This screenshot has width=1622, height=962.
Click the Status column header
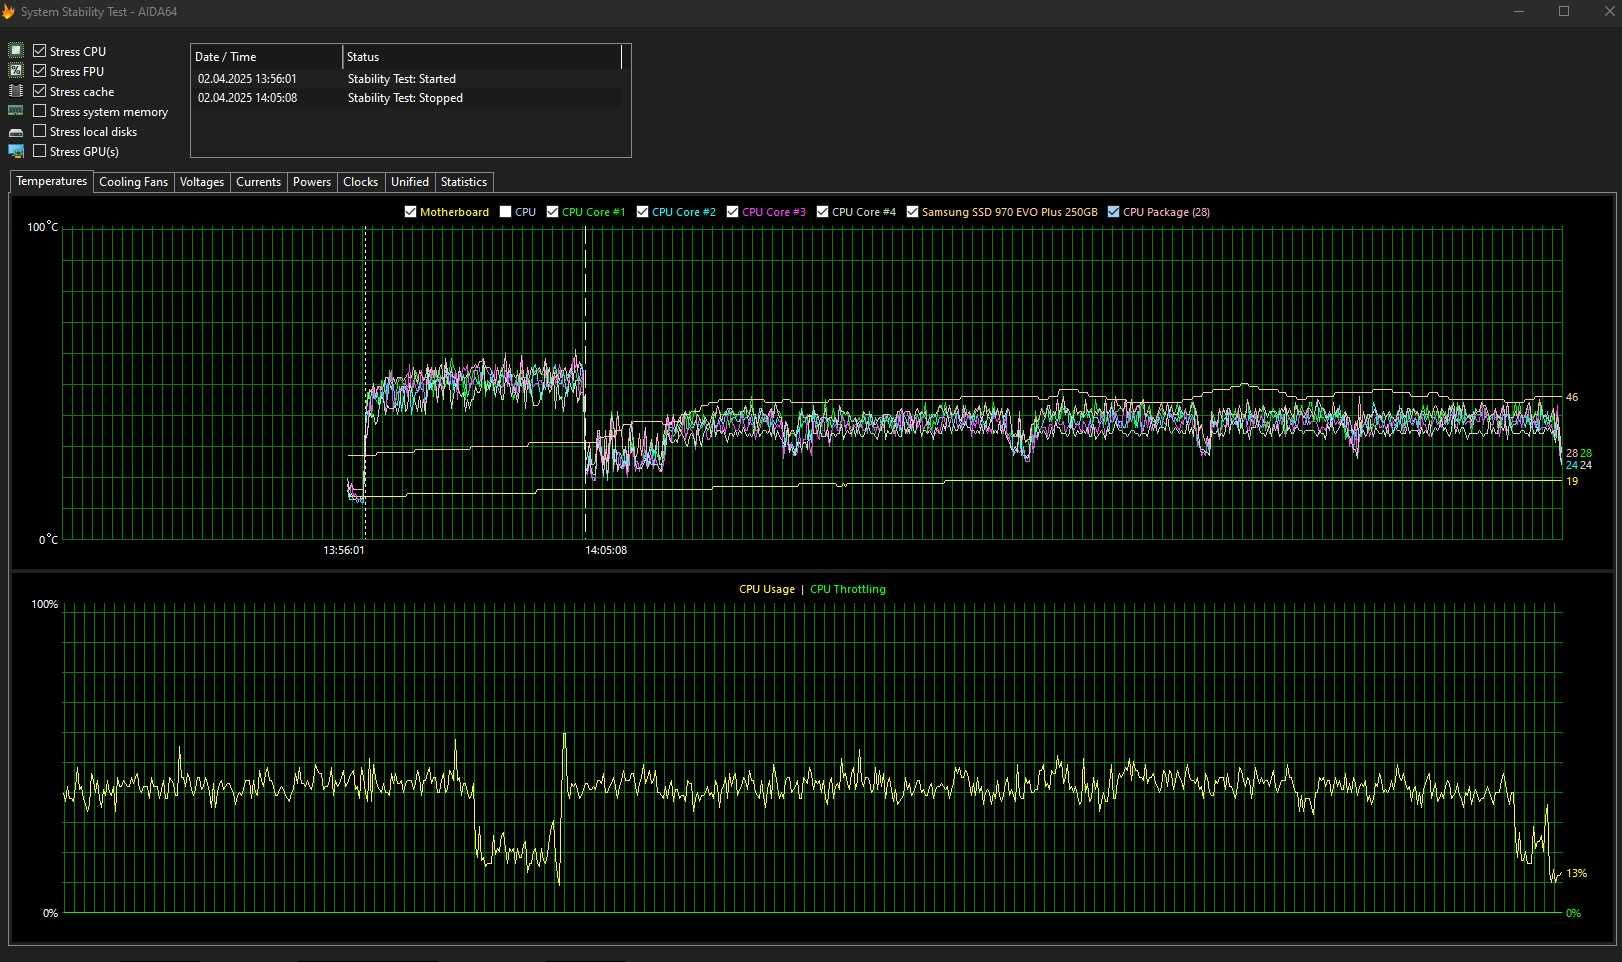coord(482,57)
